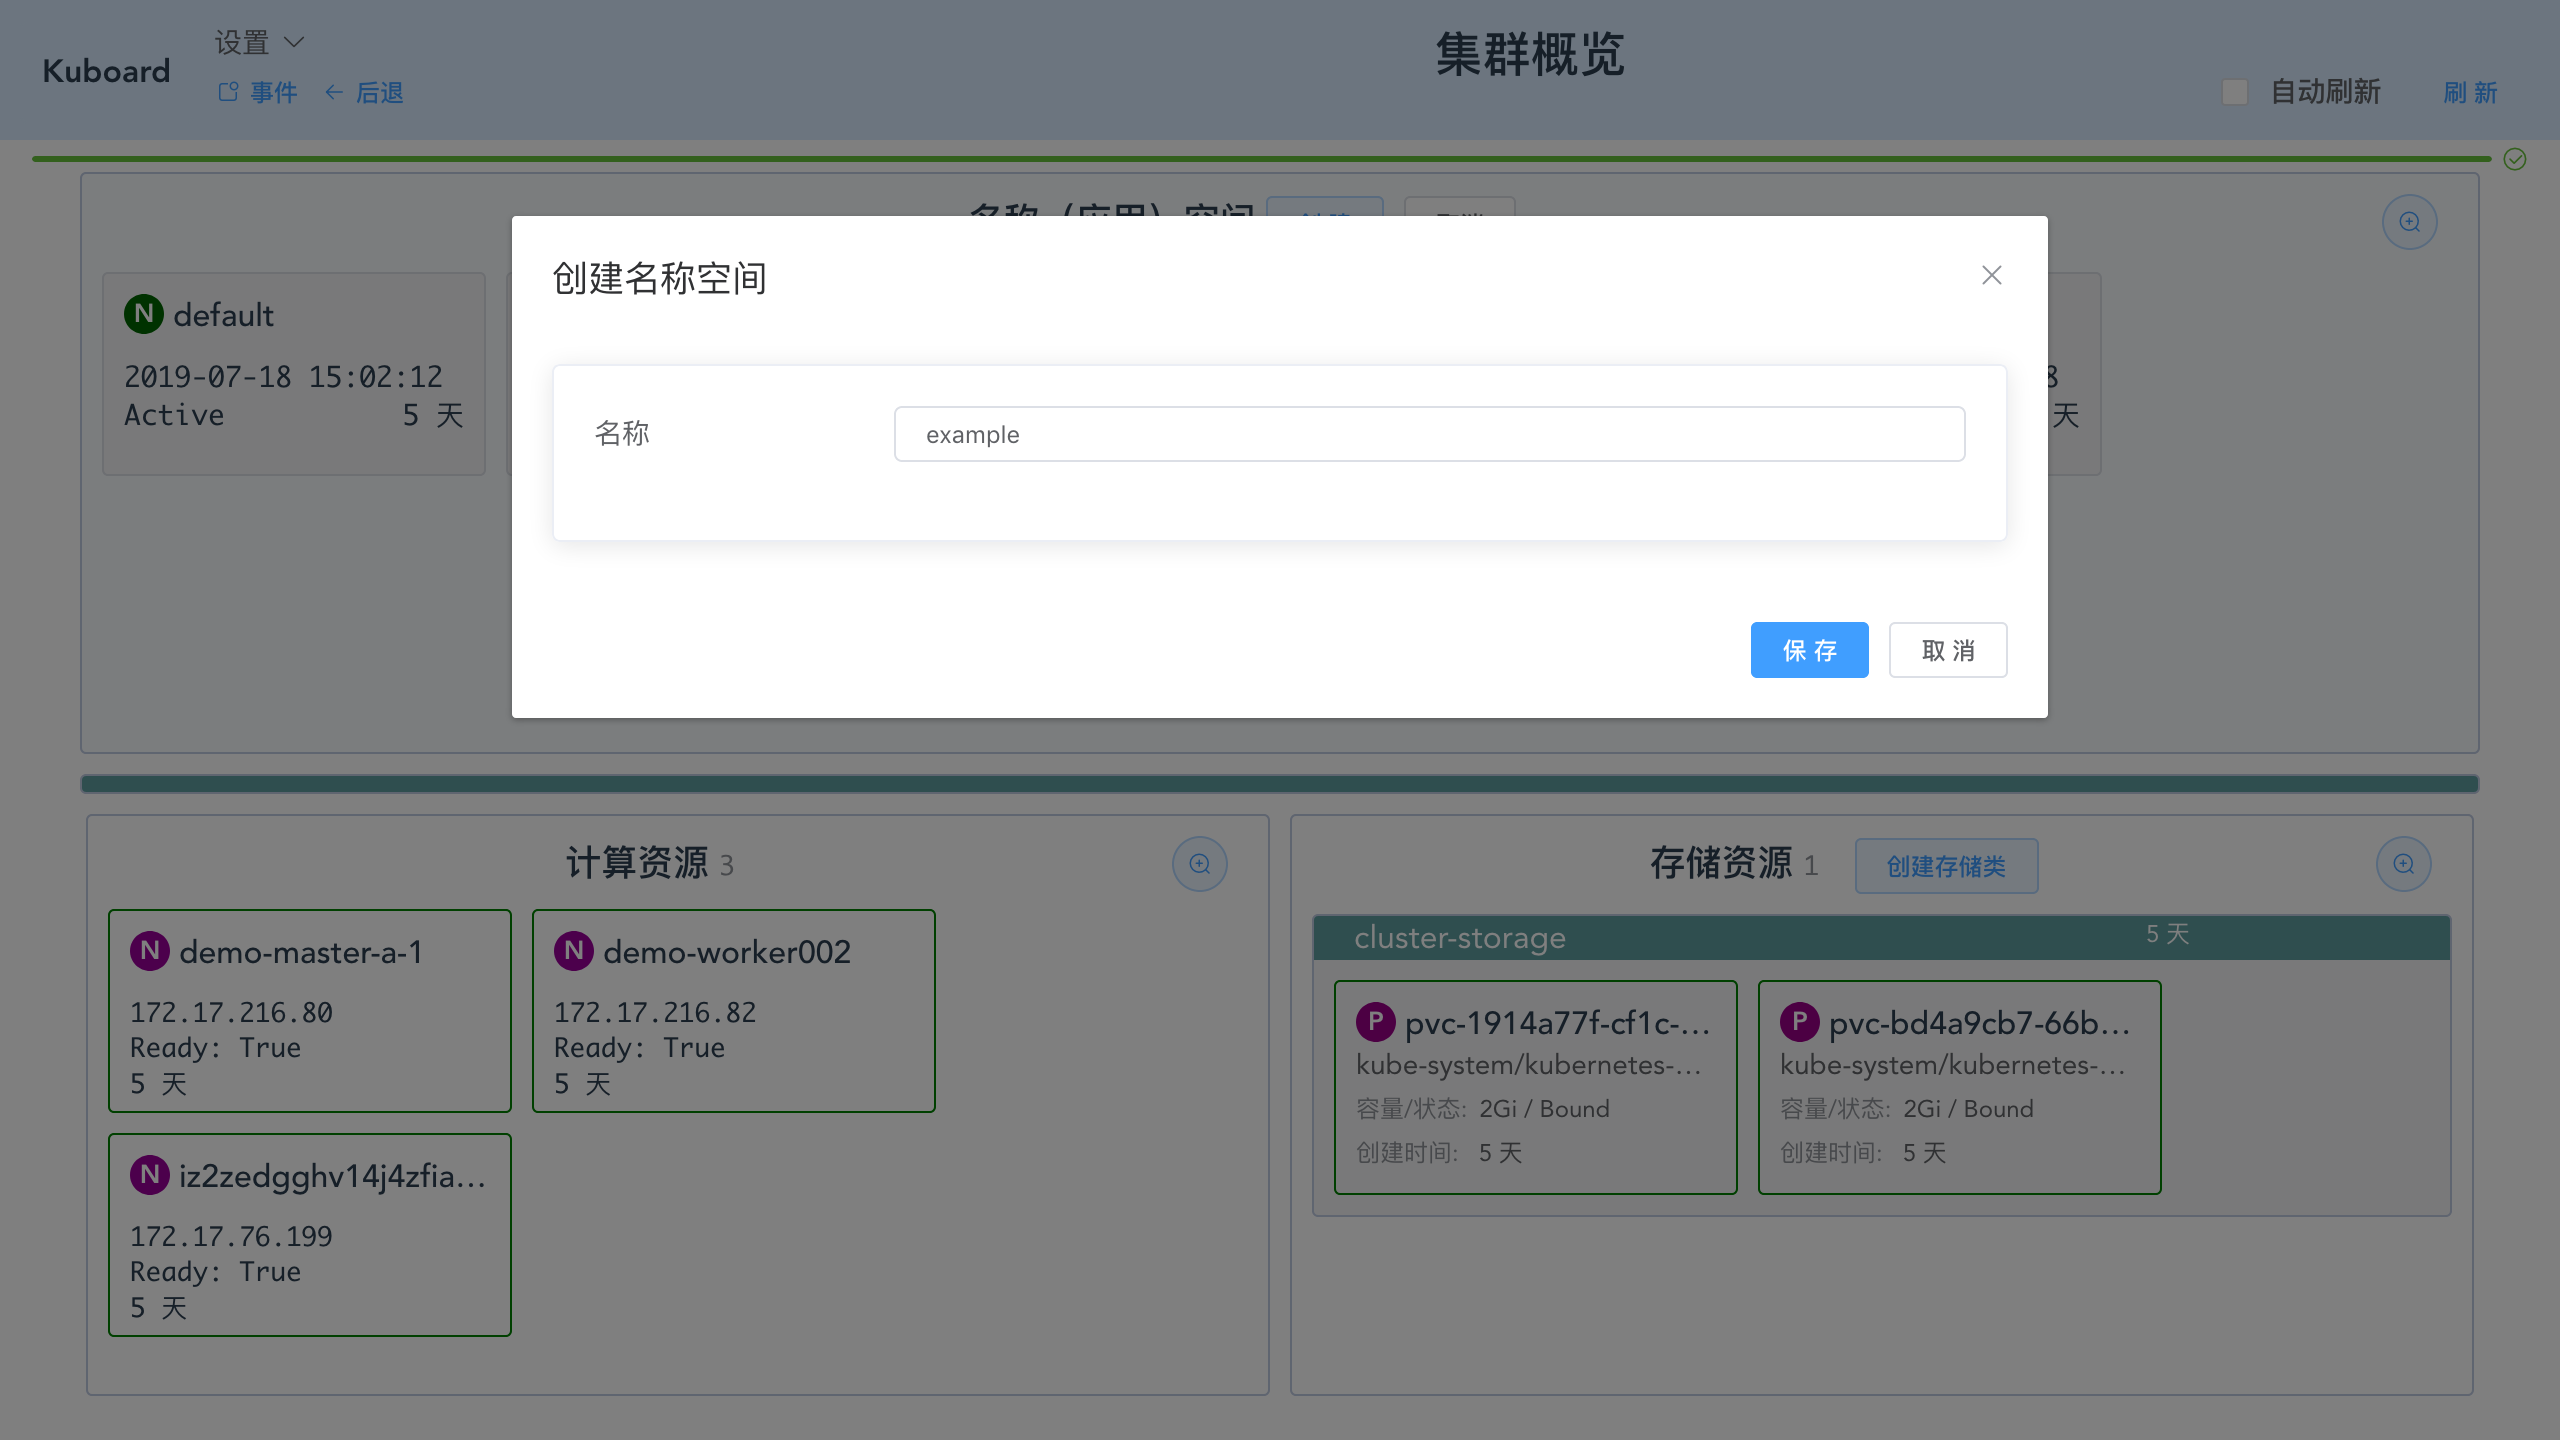The width and height of the screenshot is (2560, 1440).
Task: Click the 取消 button in the dialog
Action: point(1946,650)
